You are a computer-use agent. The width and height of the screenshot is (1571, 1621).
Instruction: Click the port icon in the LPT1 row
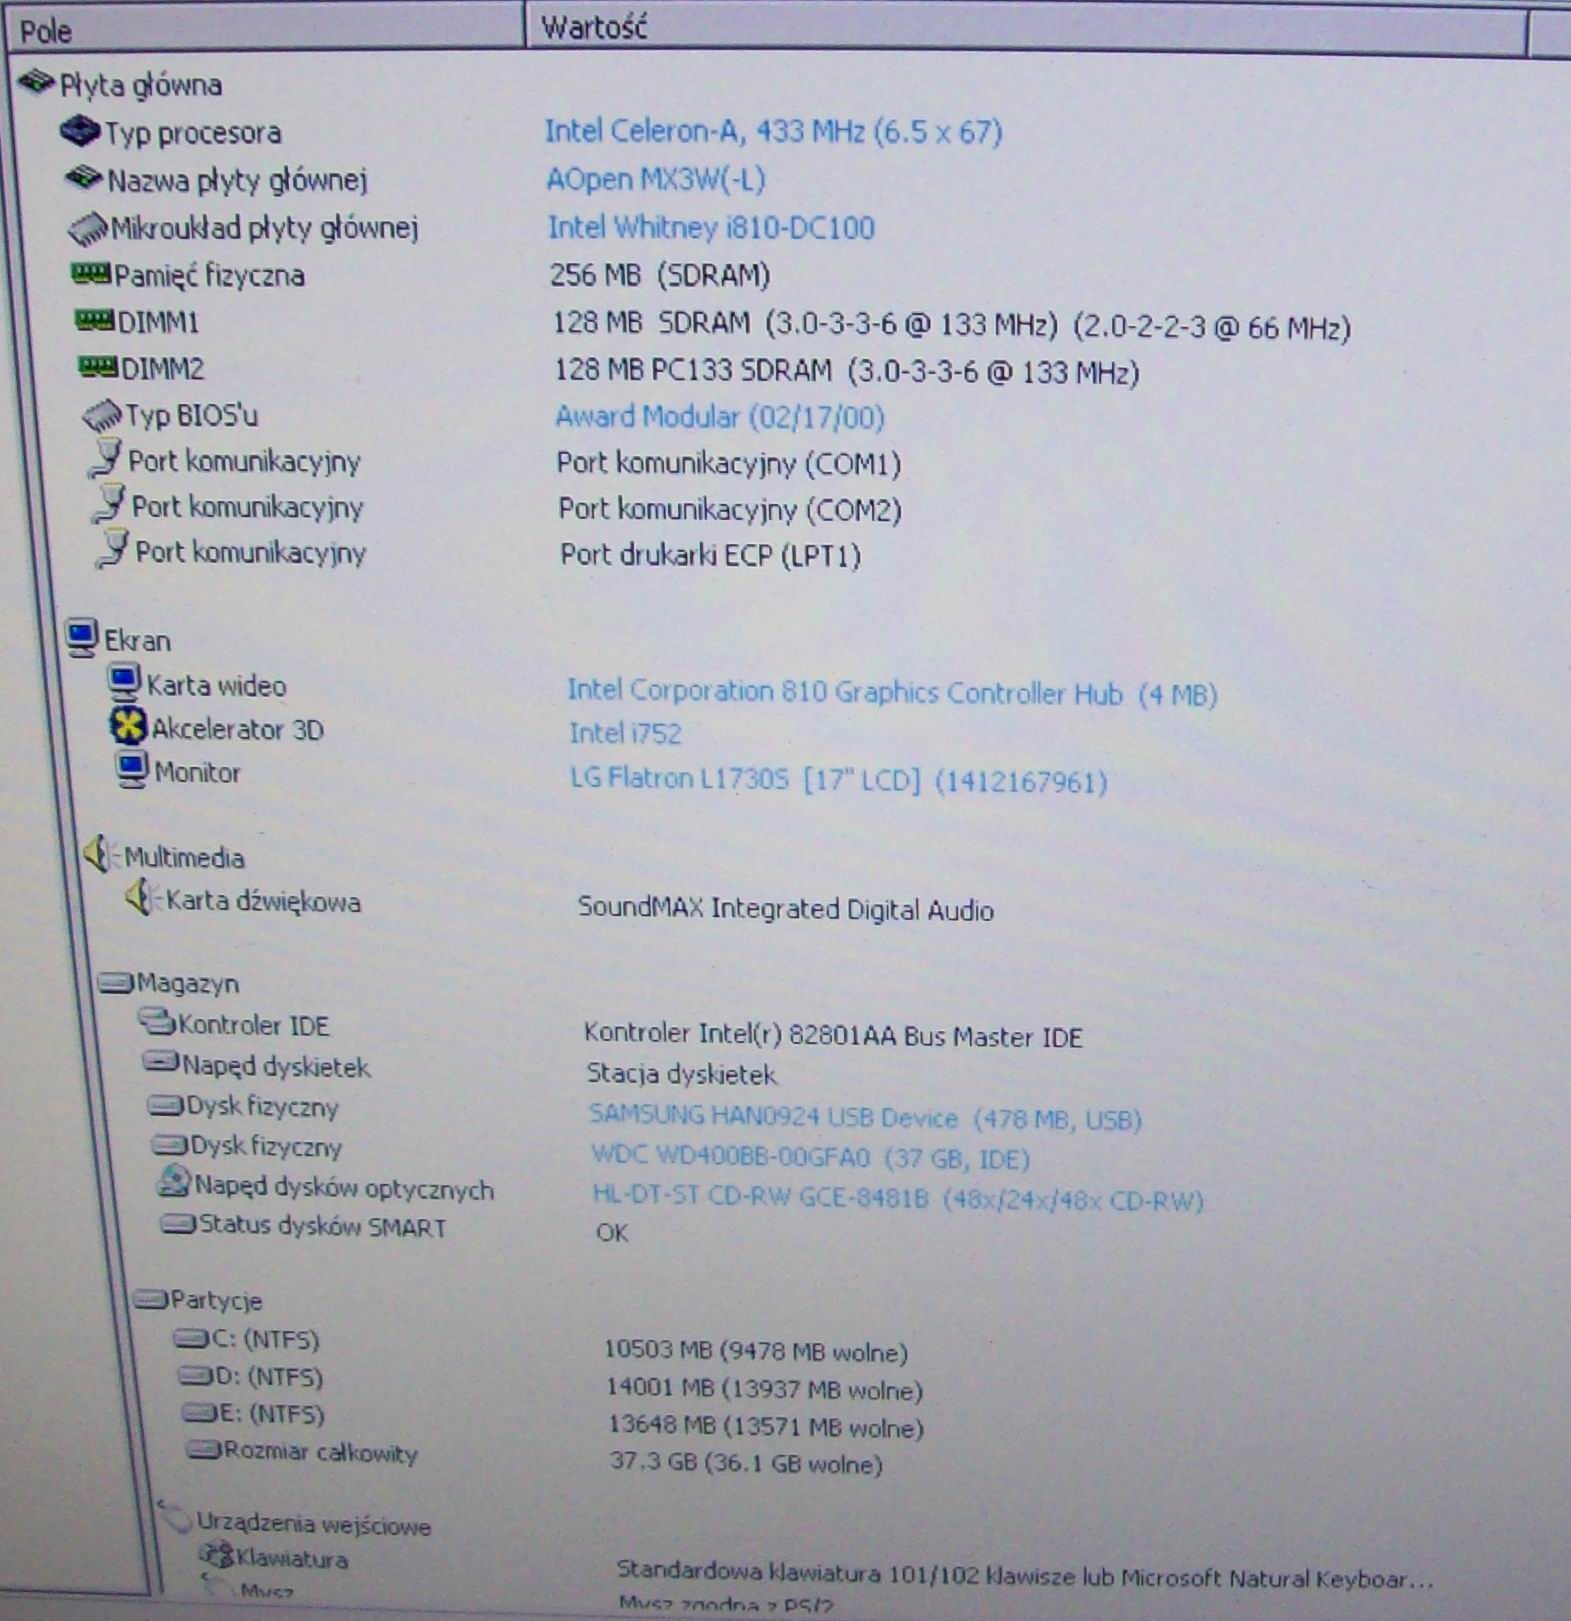113,550
